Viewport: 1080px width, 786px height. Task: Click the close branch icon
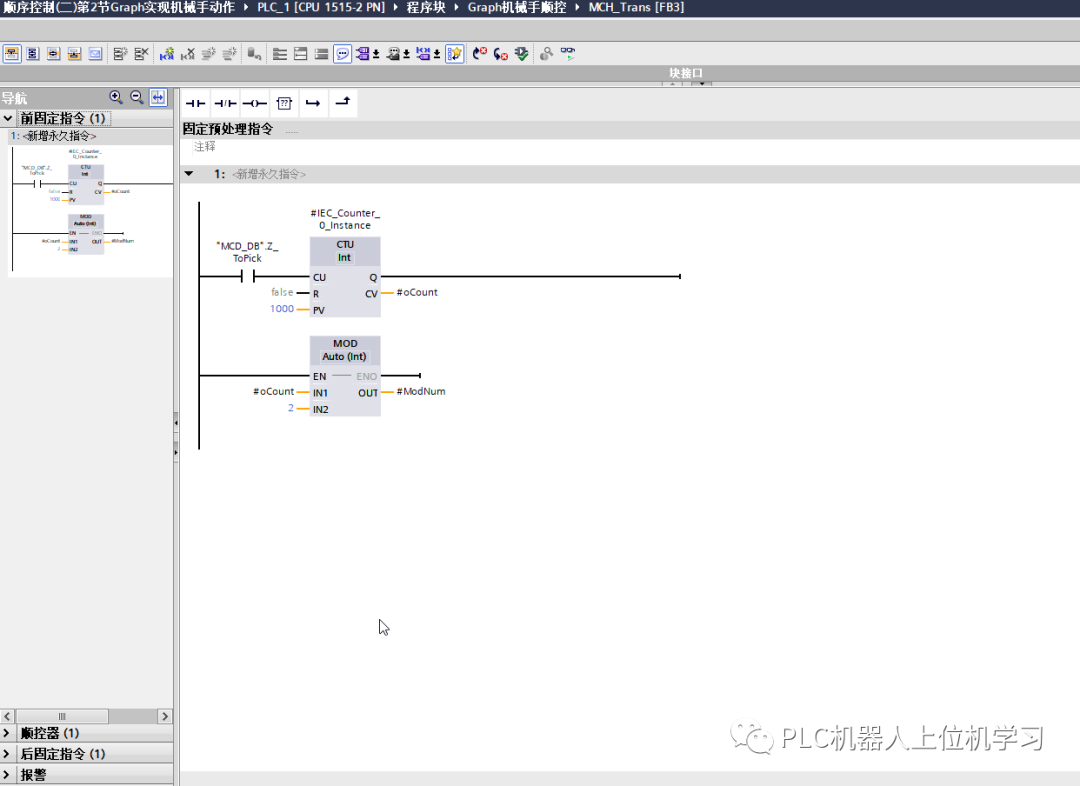tap(343, 103)
